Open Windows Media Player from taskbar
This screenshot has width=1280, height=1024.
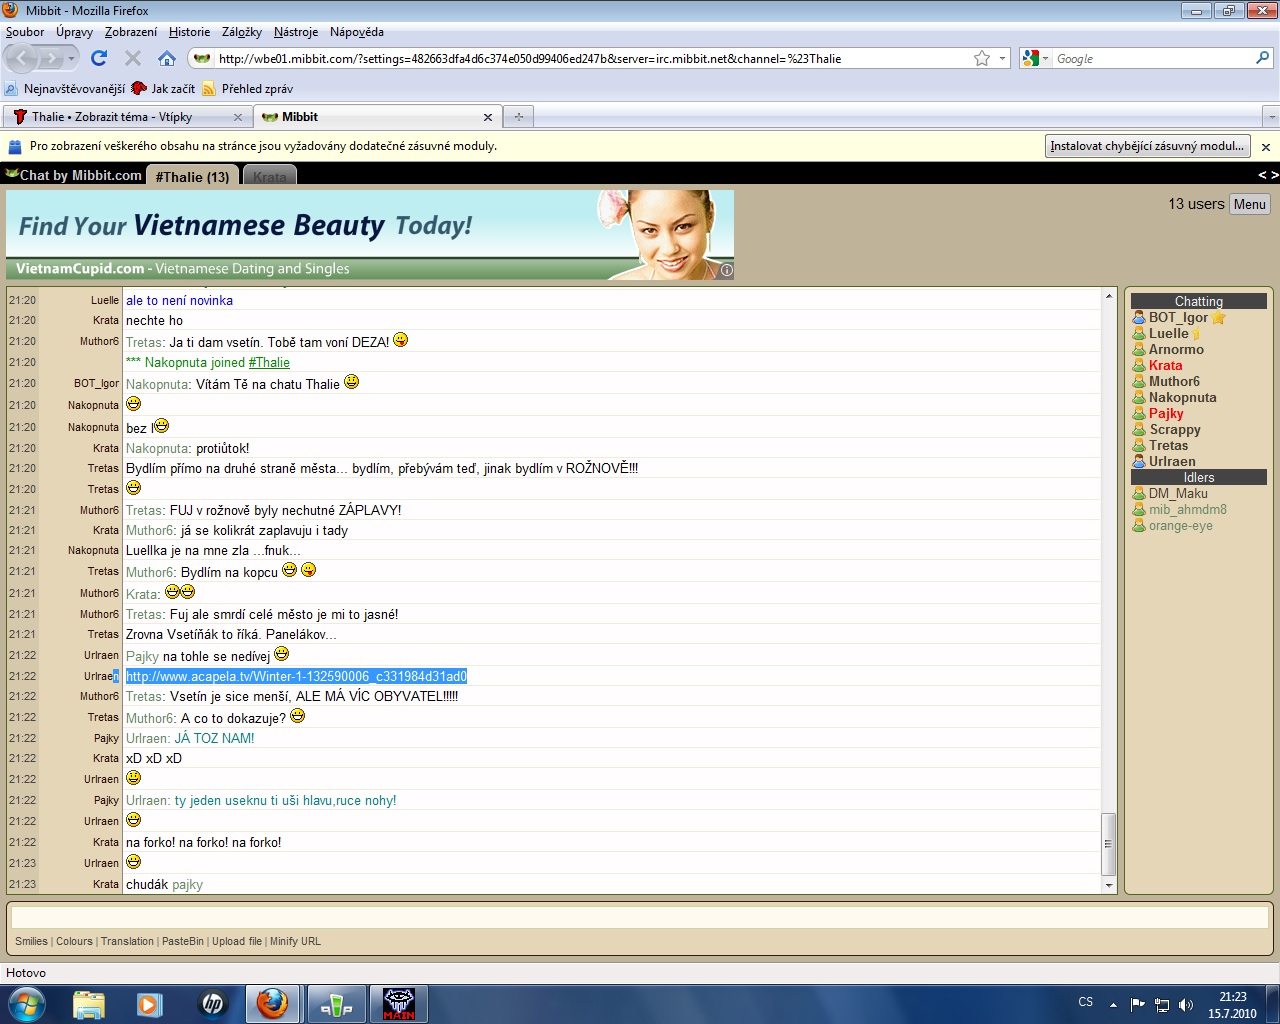click(150, 1003)
